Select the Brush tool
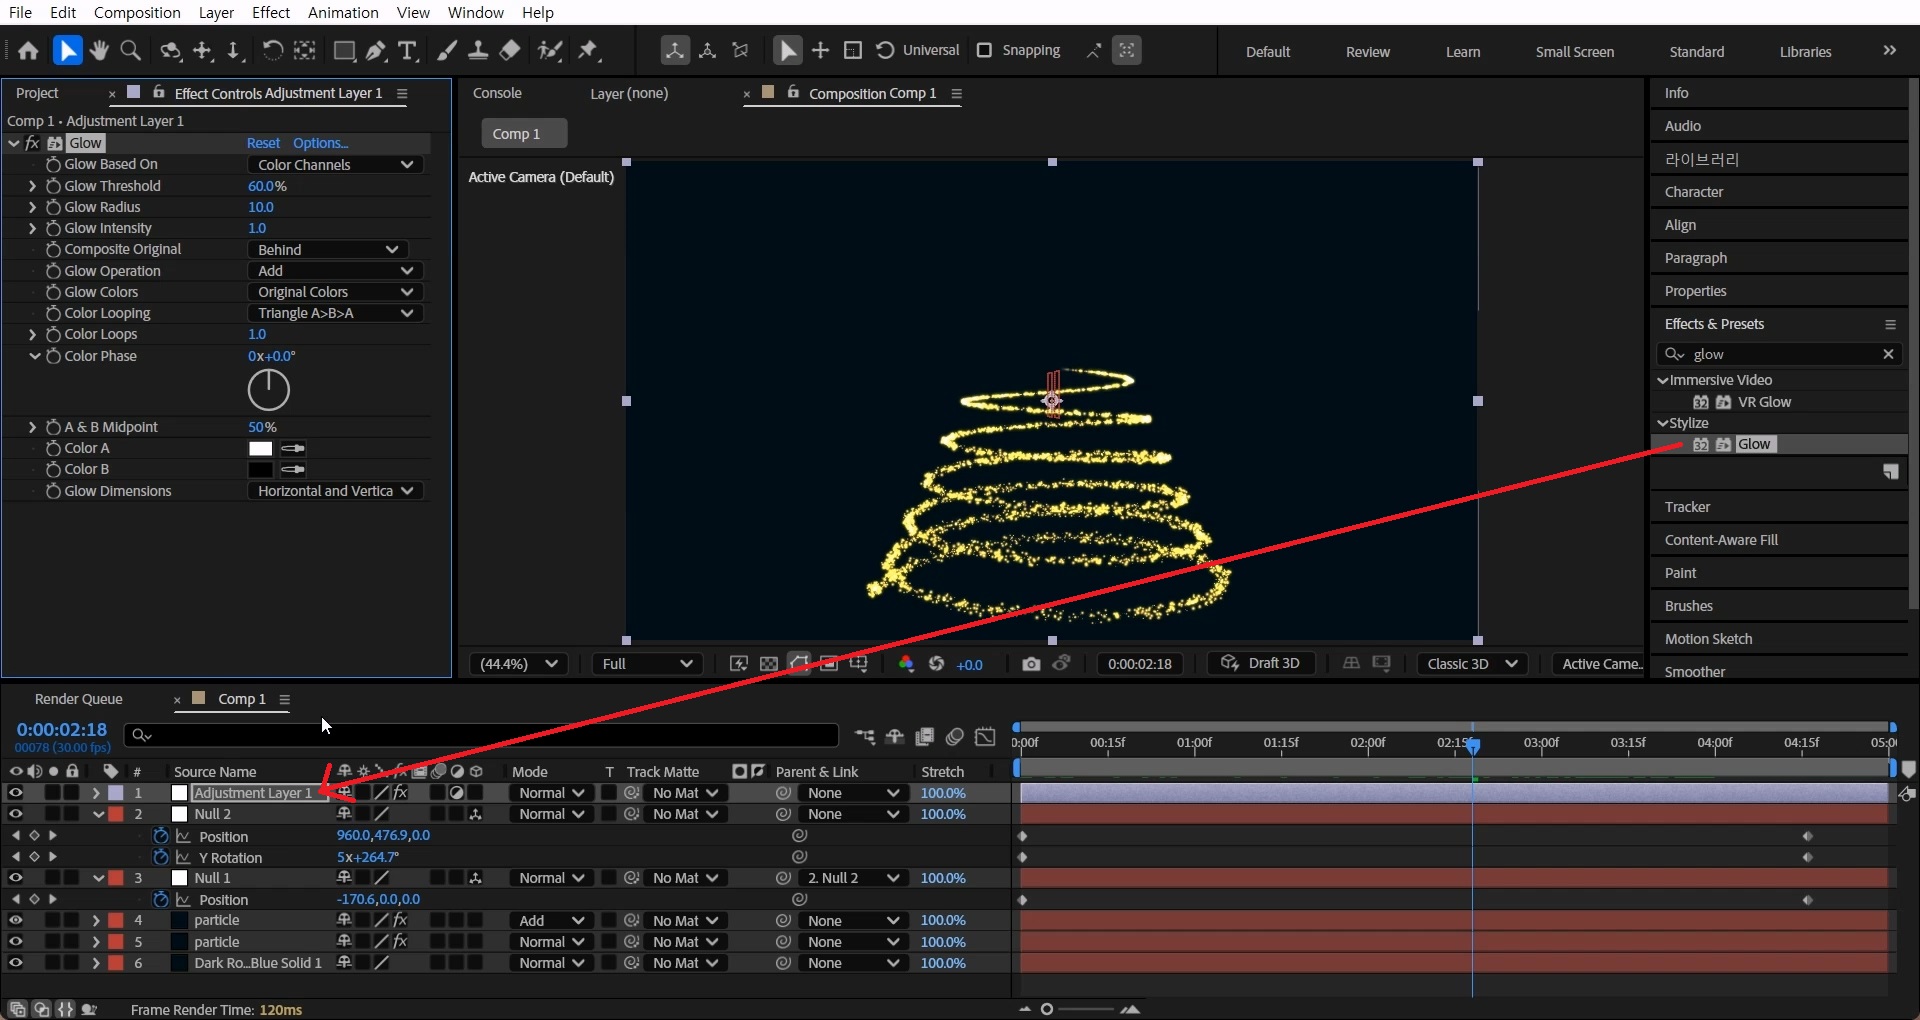 pyautogui.click(x=447, y=51)
